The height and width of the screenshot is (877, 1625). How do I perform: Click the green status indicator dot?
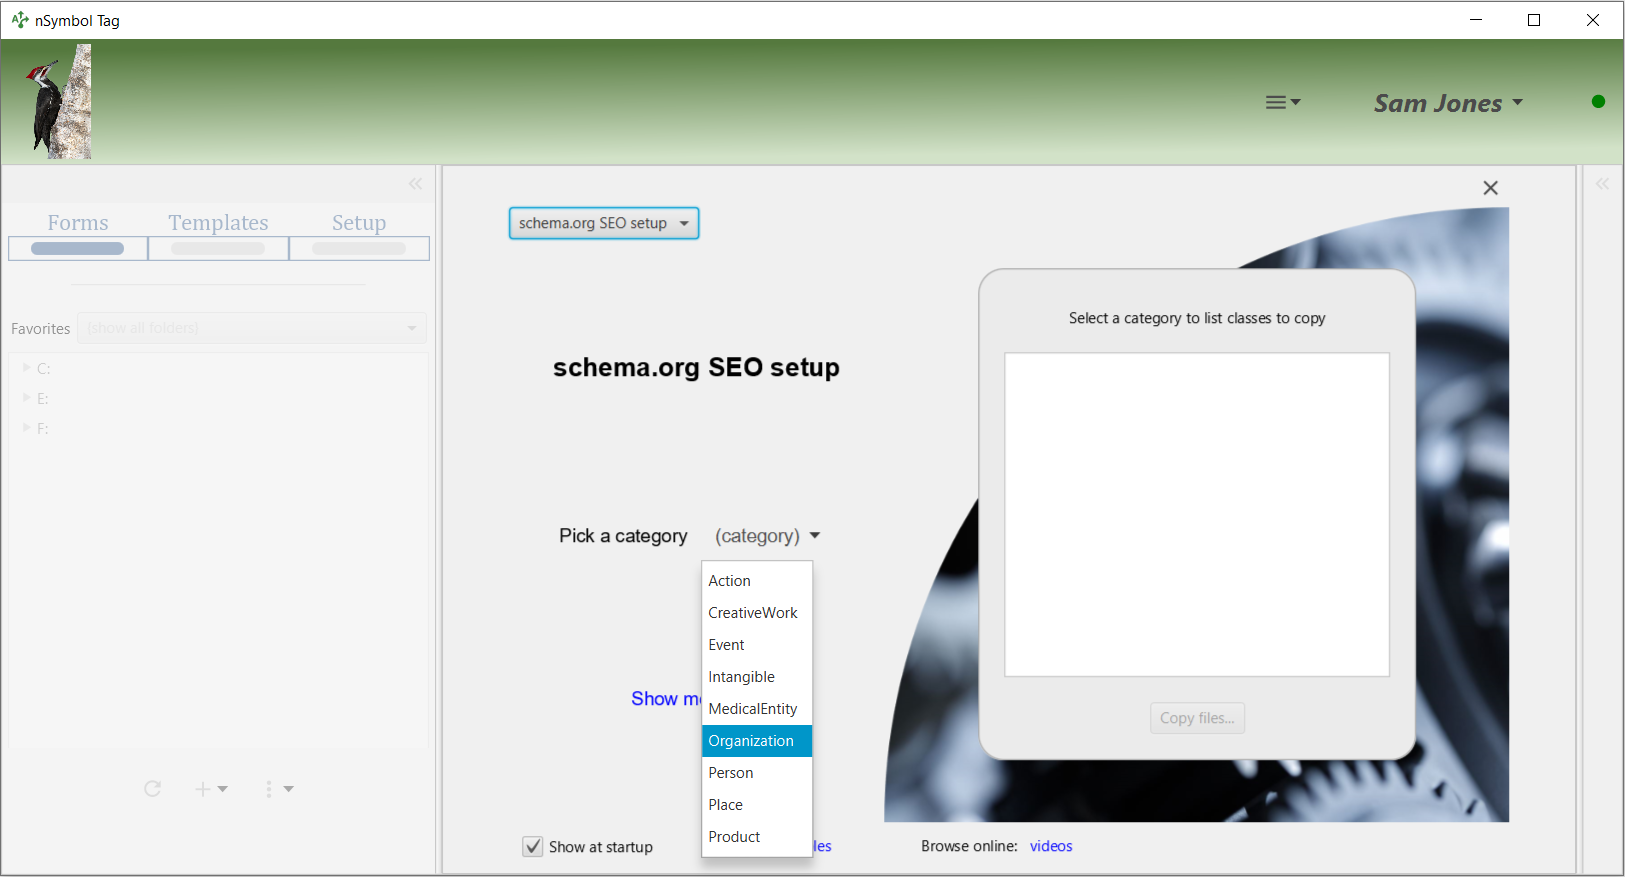(x=1598, y=101)
